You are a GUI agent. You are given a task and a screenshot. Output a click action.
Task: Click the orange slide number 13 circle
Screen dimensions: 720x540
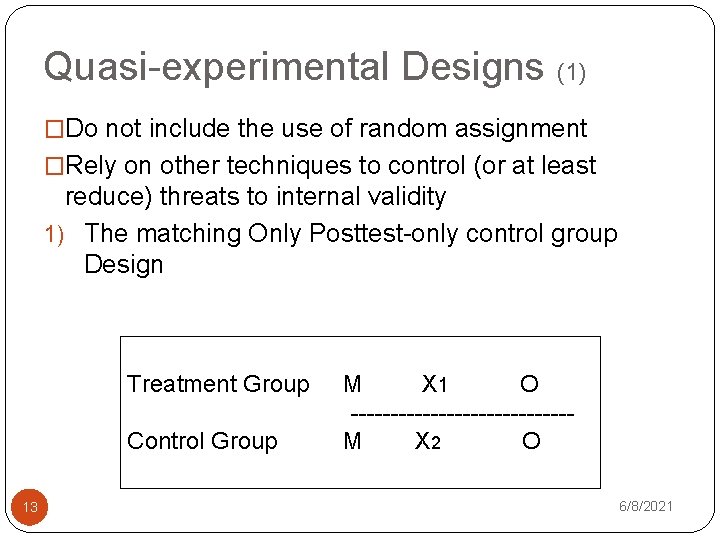pyautogui.click(x=29, y=507)
